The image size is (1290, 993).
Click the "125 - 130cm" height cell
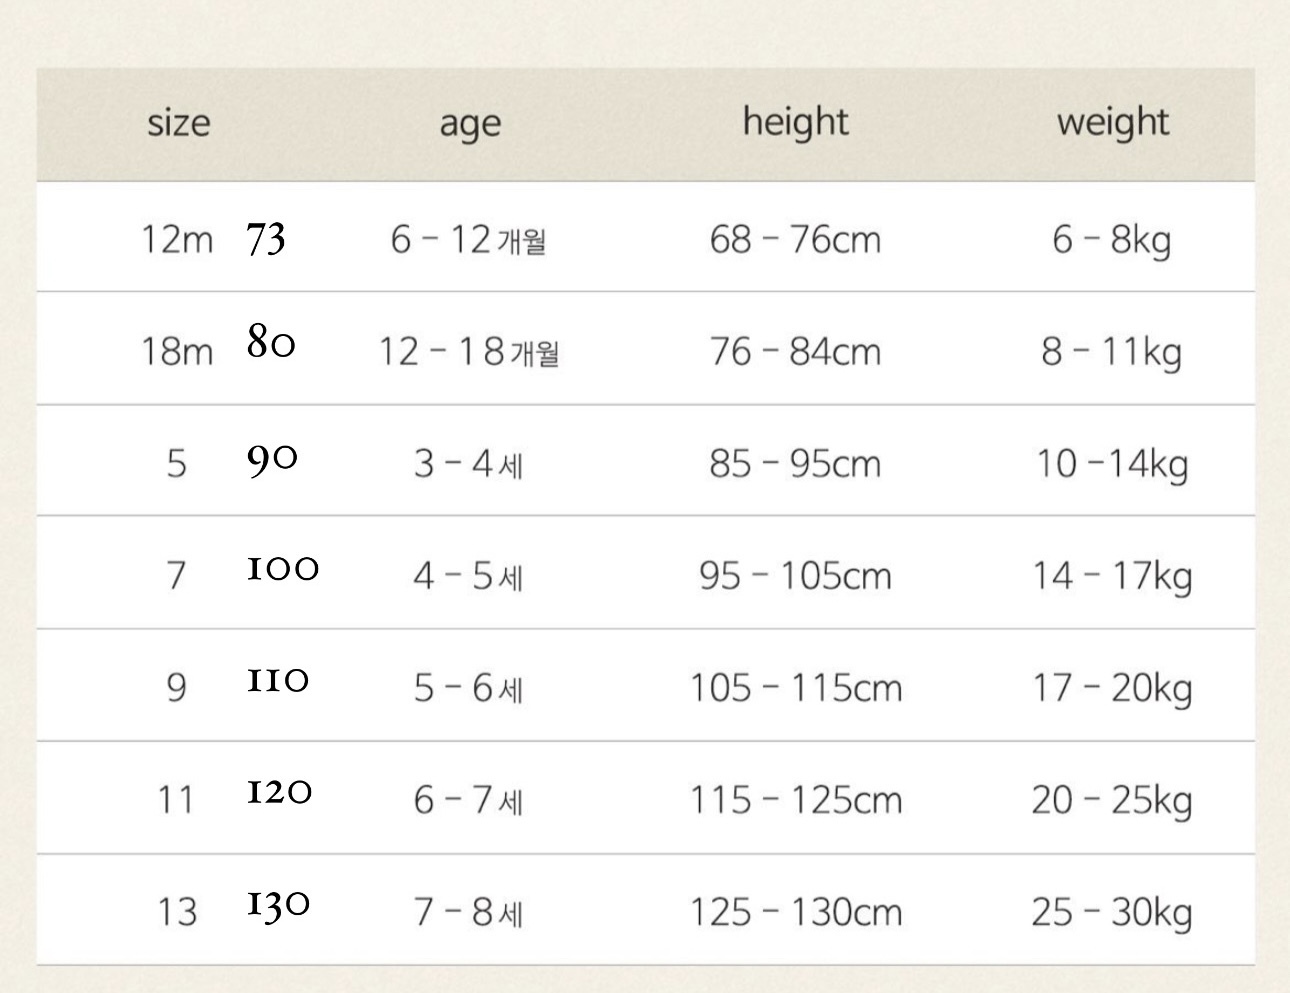[795, 912]
